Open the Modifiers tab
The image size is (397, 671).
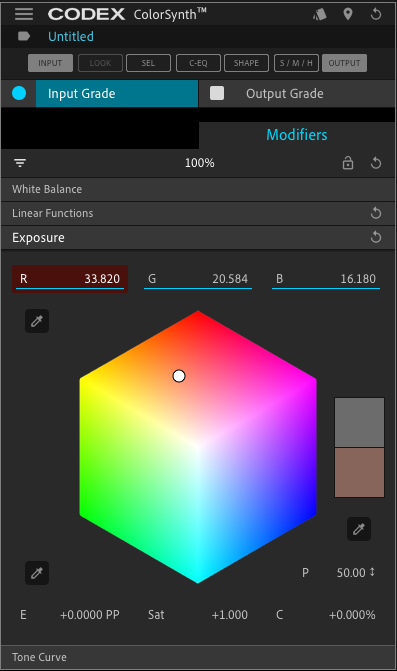(297, 135)
